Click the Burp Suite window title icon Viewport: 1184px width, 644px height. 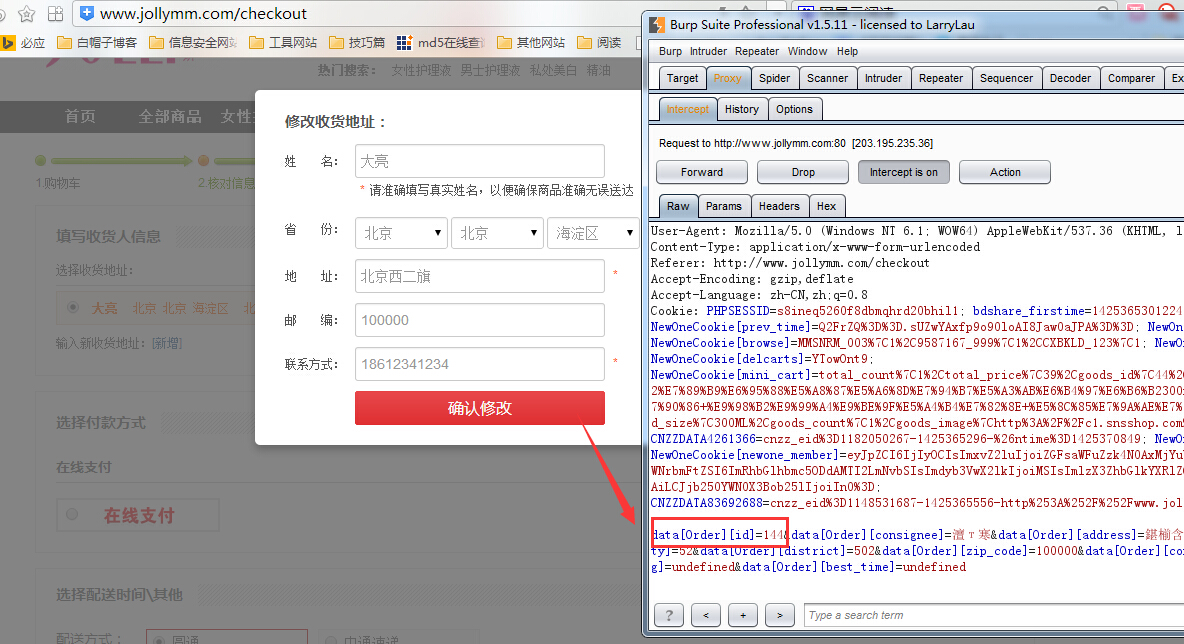tap(657, 25)
